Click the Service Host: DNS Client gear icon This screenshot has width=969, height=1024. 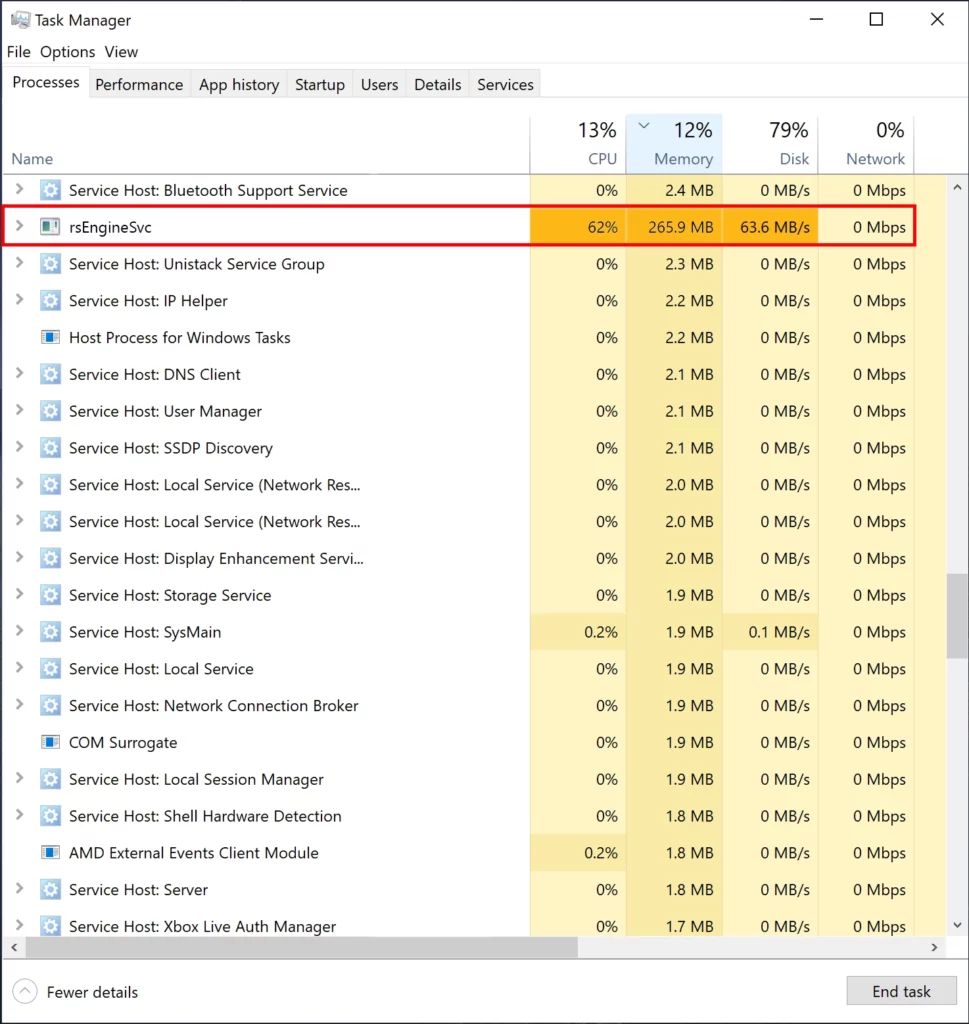point(50,374)
